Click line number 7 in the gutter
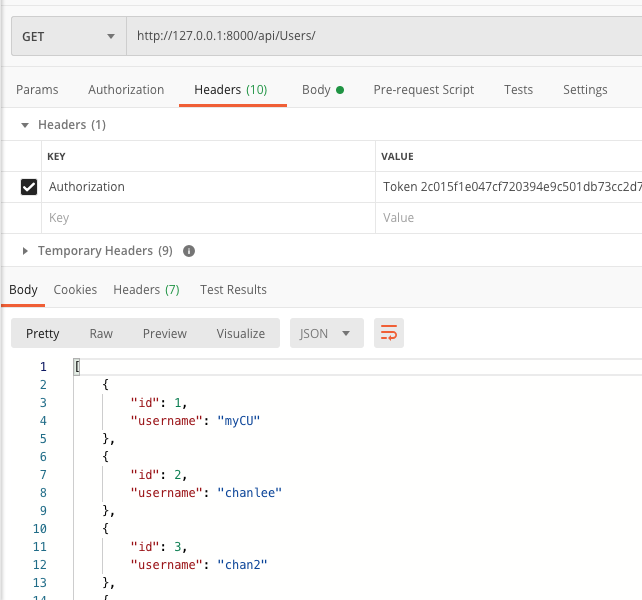 (43, 475)
